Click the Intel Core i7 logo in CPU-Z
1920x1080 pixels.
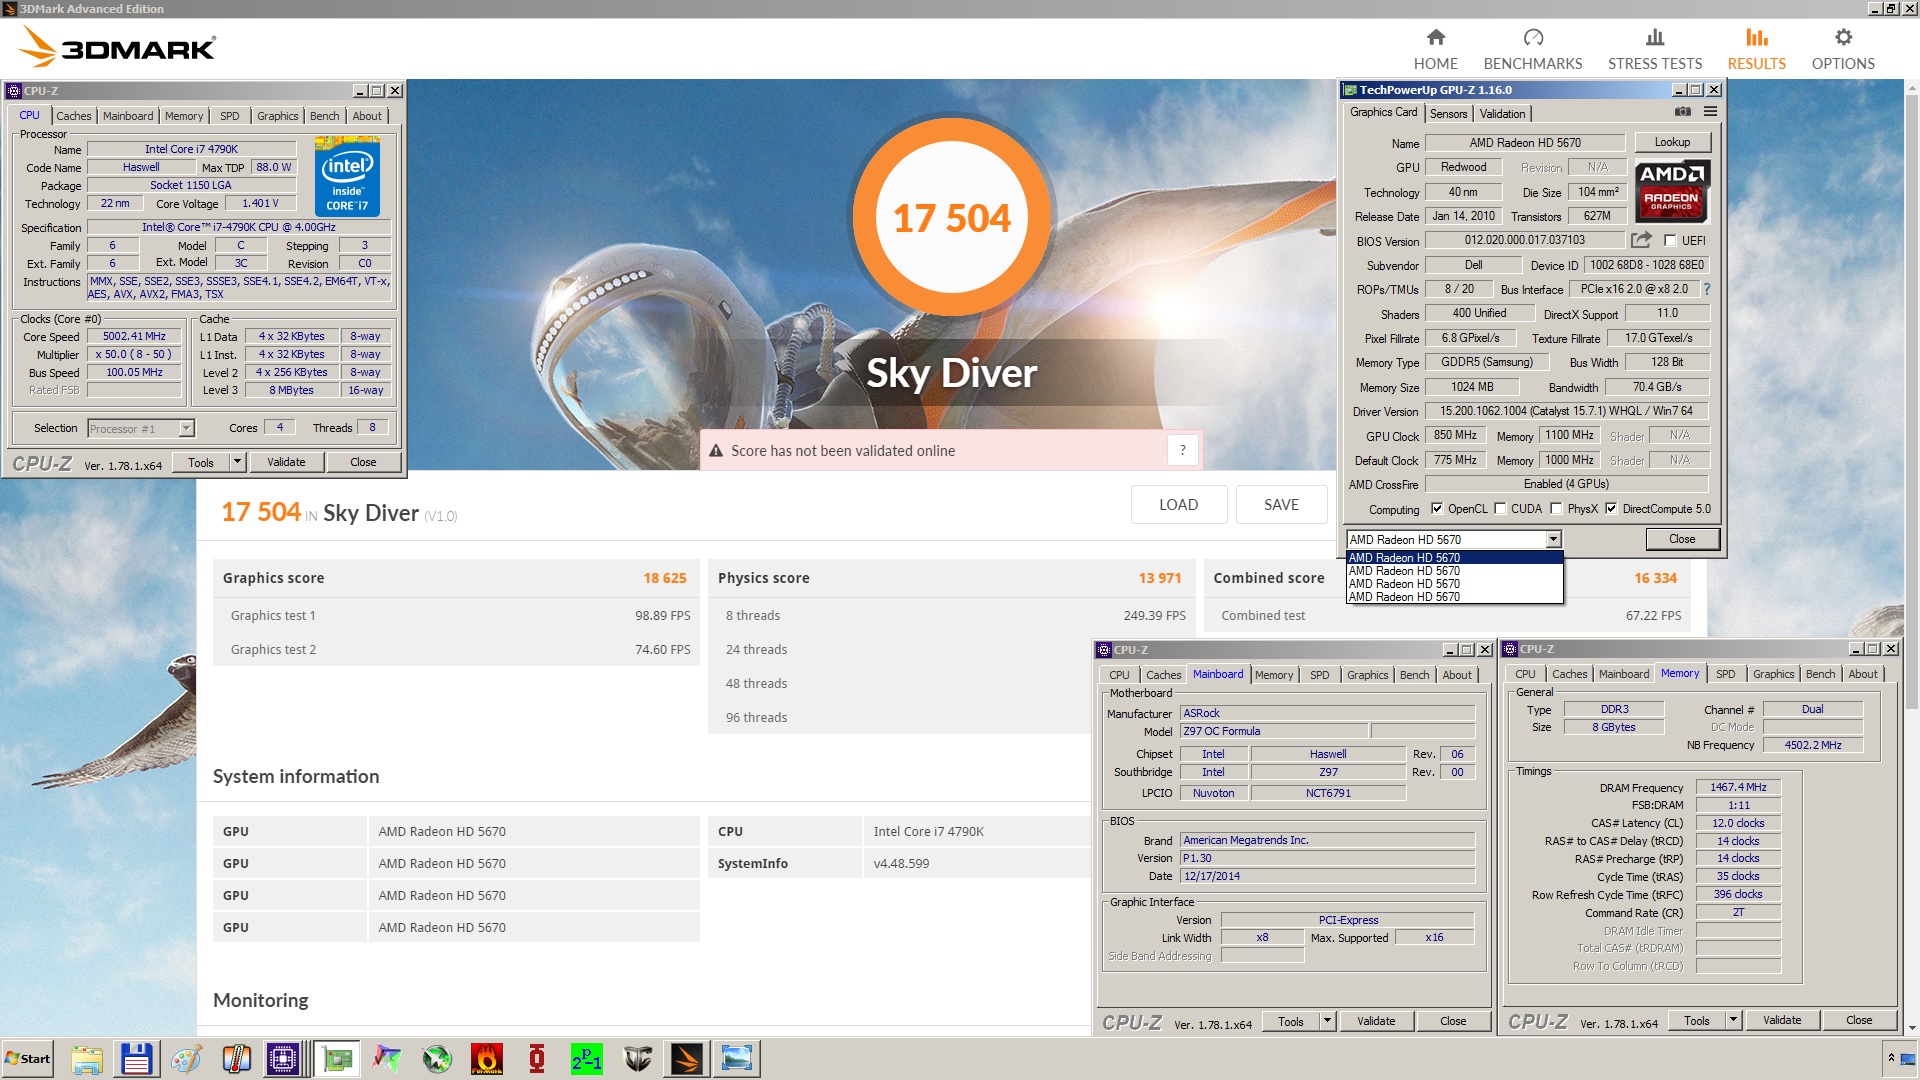[347, 178]
